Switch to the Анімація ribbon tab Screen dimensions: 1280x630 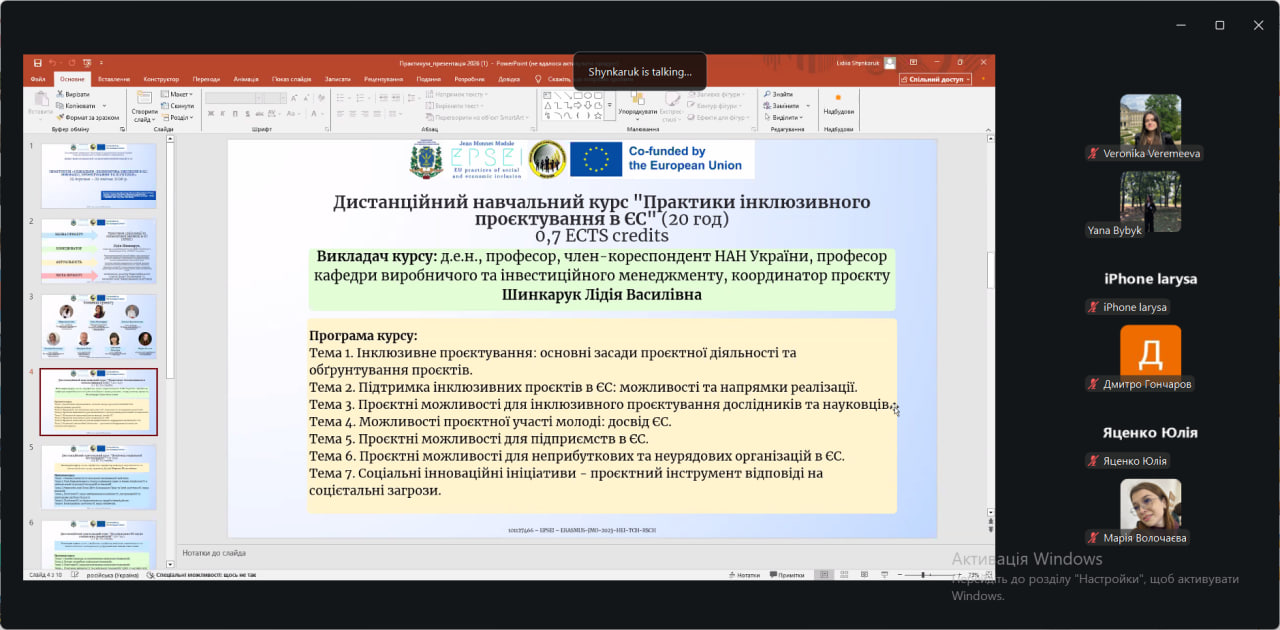pos(246,79)
